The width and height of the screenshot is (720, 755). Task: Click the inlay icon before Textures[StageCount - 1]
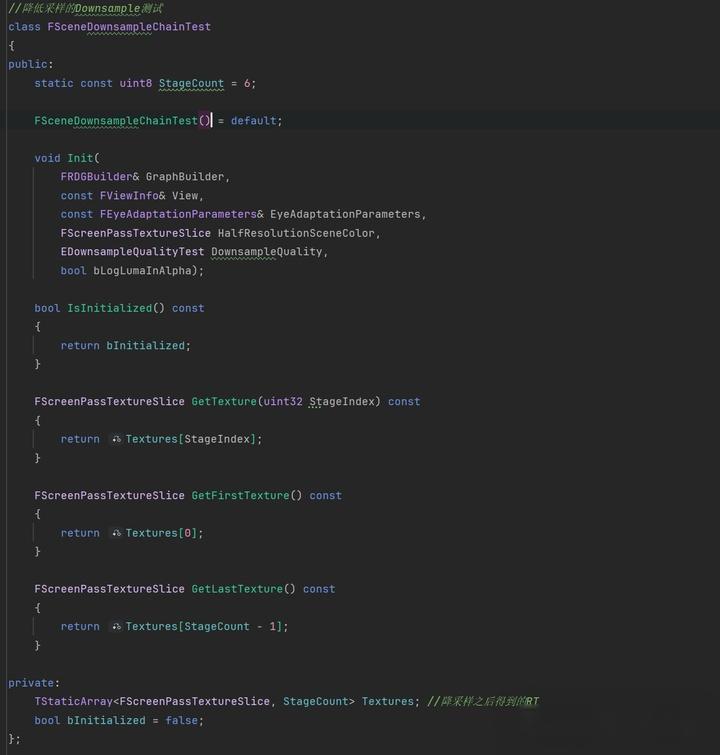[116, 626]
